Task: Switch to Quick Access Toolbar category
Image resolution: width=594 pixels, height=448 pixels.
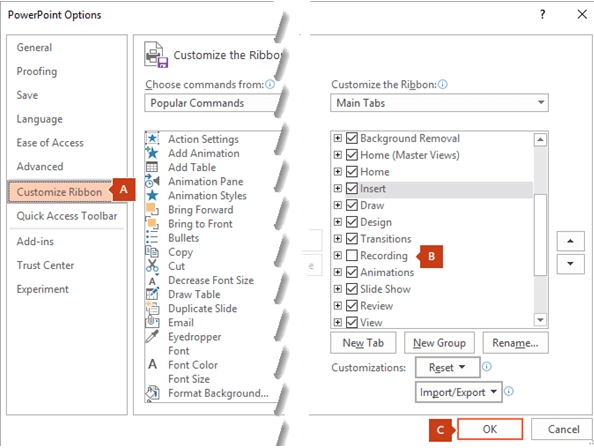Action: pyautogui.click(x=67, y=216)
